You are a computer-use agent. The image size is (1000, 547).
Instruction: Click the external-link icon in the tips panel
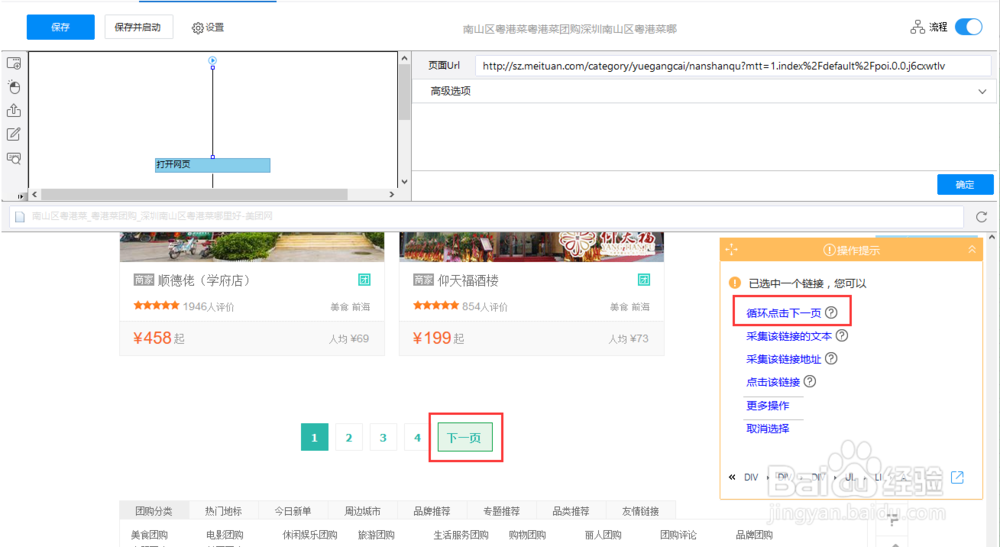pos(957,477)
